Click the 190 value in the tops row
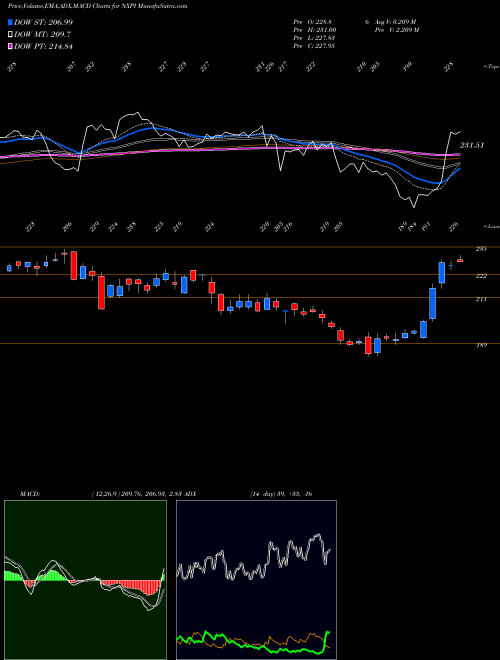Image resolution: width=500 pixels, height=660 pixels. pos(407,67)
